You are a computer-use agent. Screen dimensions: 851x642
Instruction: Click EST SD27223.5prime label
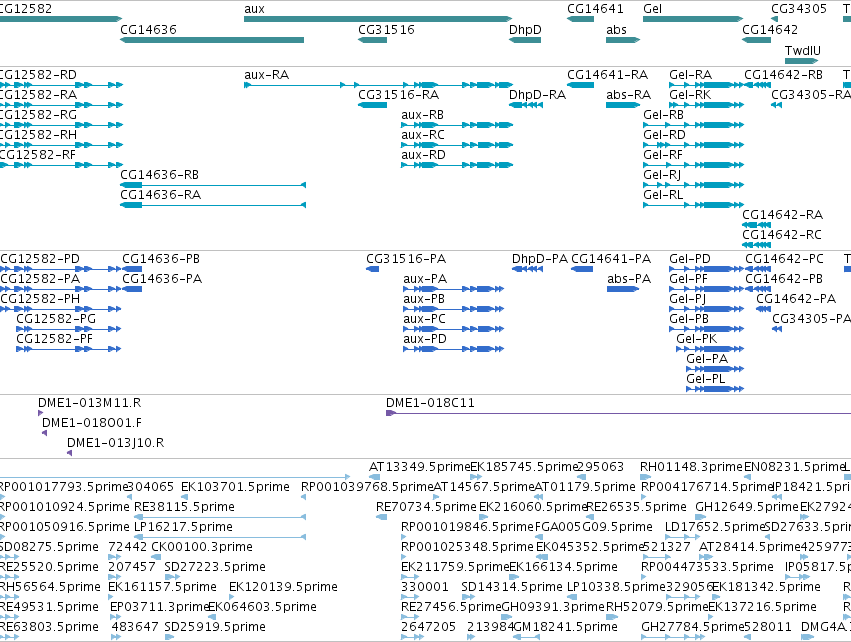pyautogui.click(x=215, y=567)
